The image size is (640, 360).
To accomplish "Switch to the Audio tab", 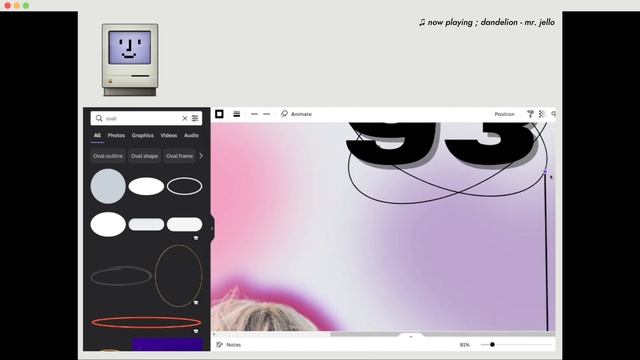I will (191, 136).
